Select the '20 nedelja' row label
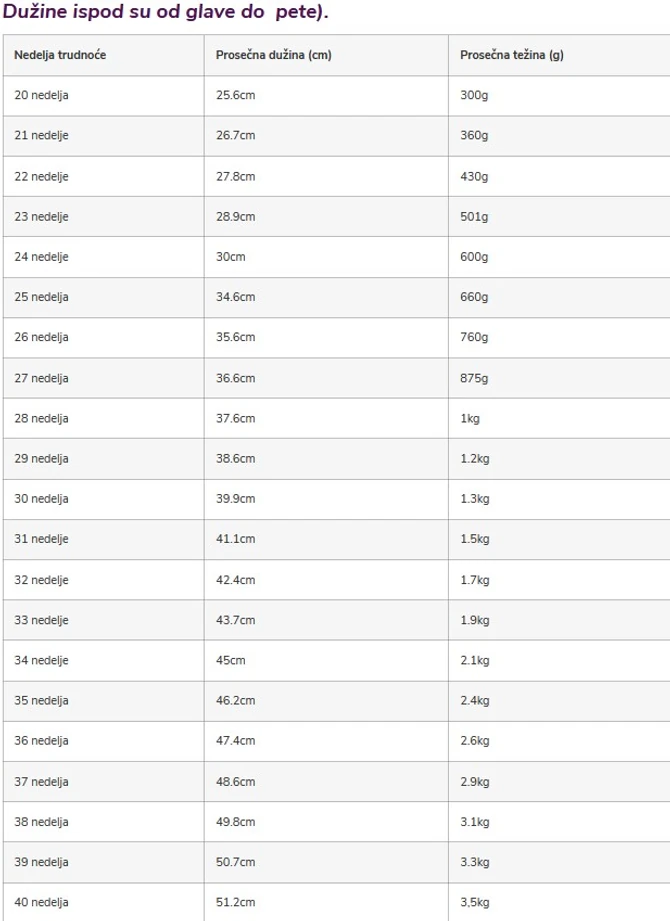 (42, 95)
